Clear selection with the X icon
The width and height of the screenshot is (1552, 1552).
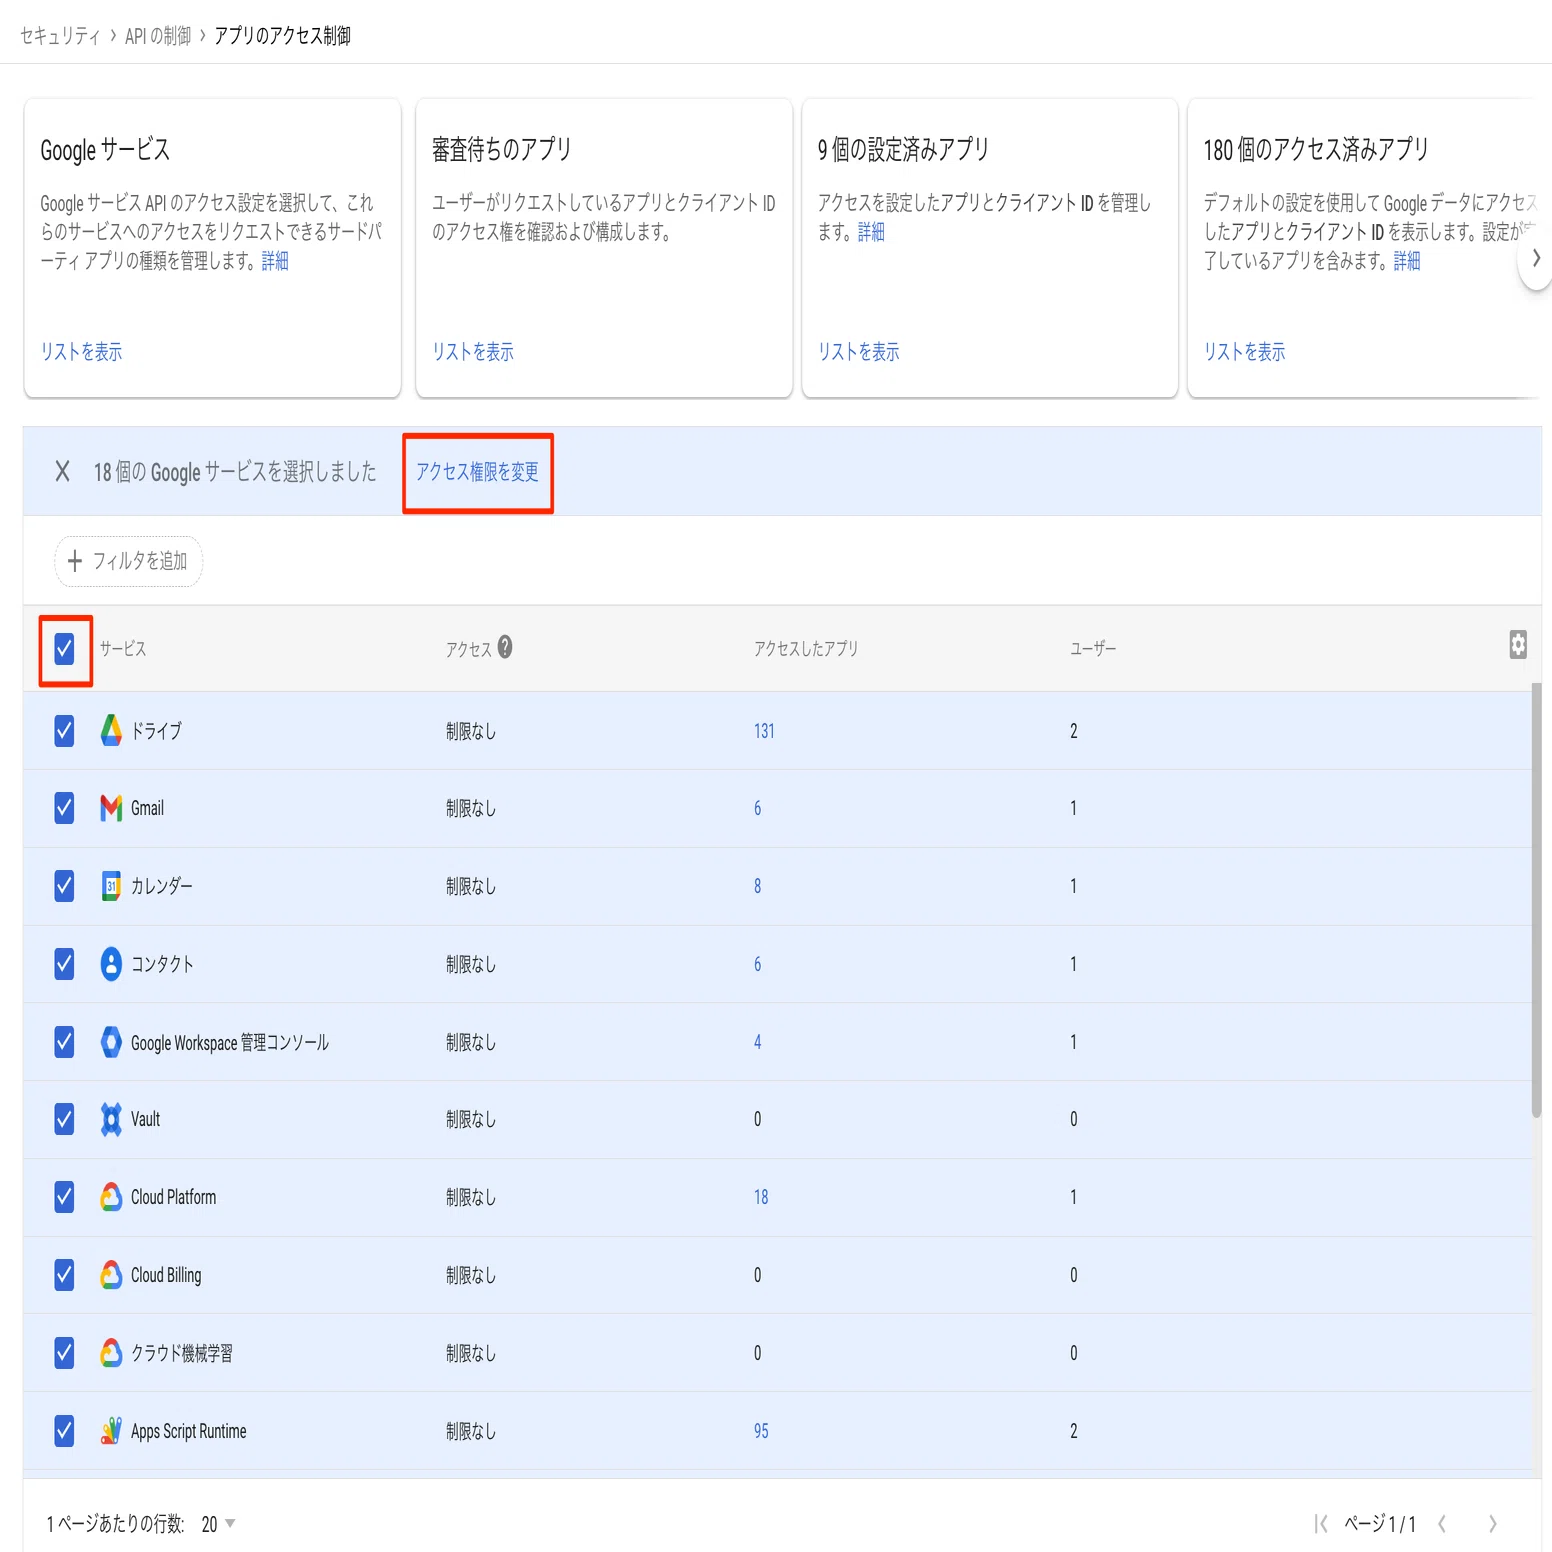tap(62, 471)
